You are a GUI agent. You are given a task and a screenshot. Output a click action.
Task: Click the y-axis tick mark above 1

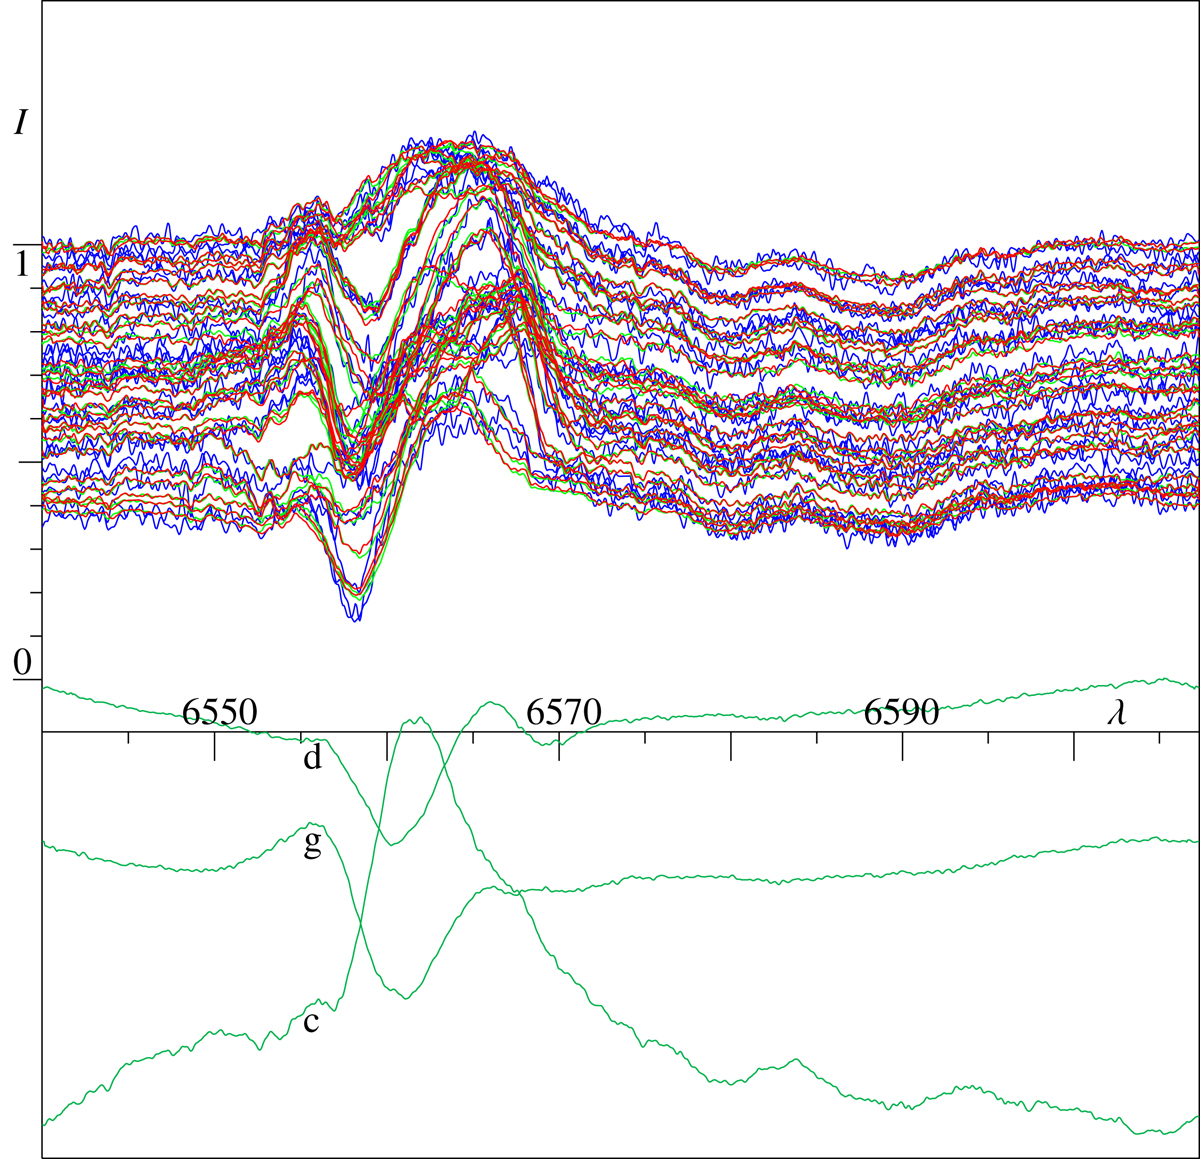coord(27,244)
